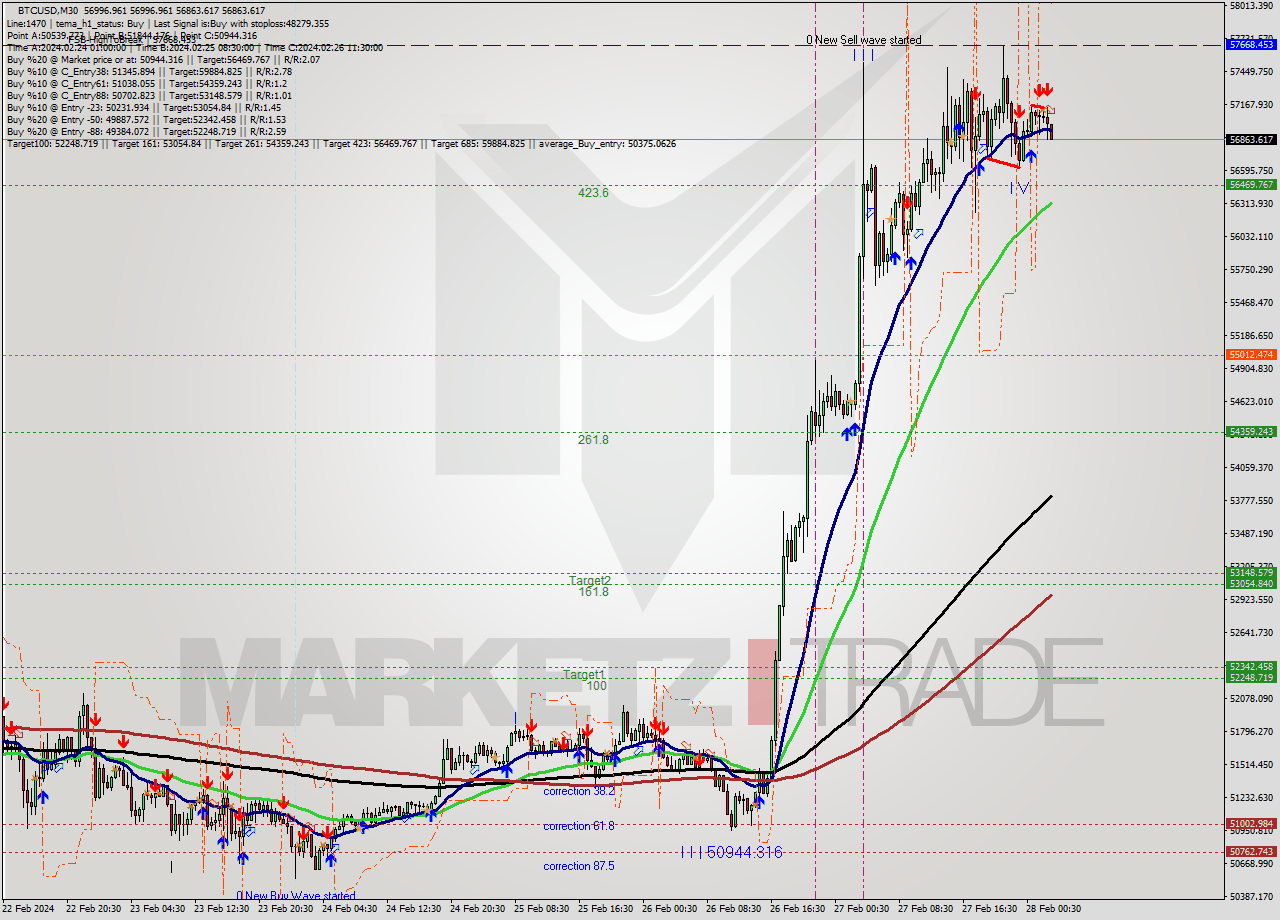
Task: Click the 56032.110 price axis value
Action: click(x=1252, y=236)
